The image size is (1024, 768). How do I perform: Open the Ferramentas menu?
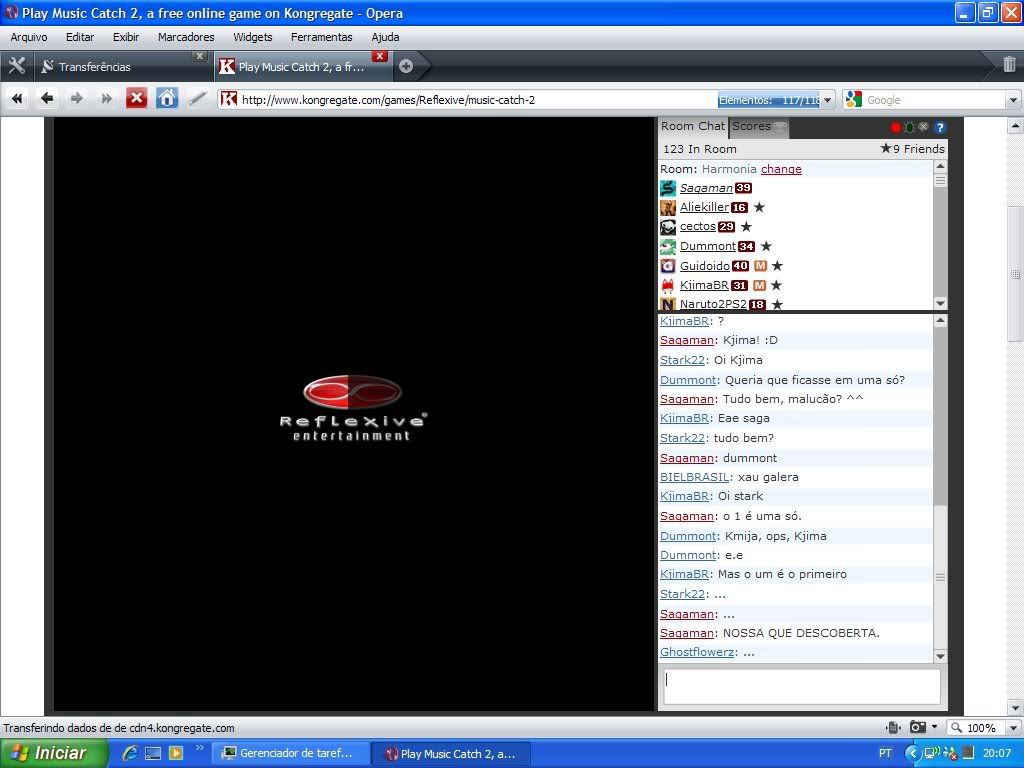[321, 37]
